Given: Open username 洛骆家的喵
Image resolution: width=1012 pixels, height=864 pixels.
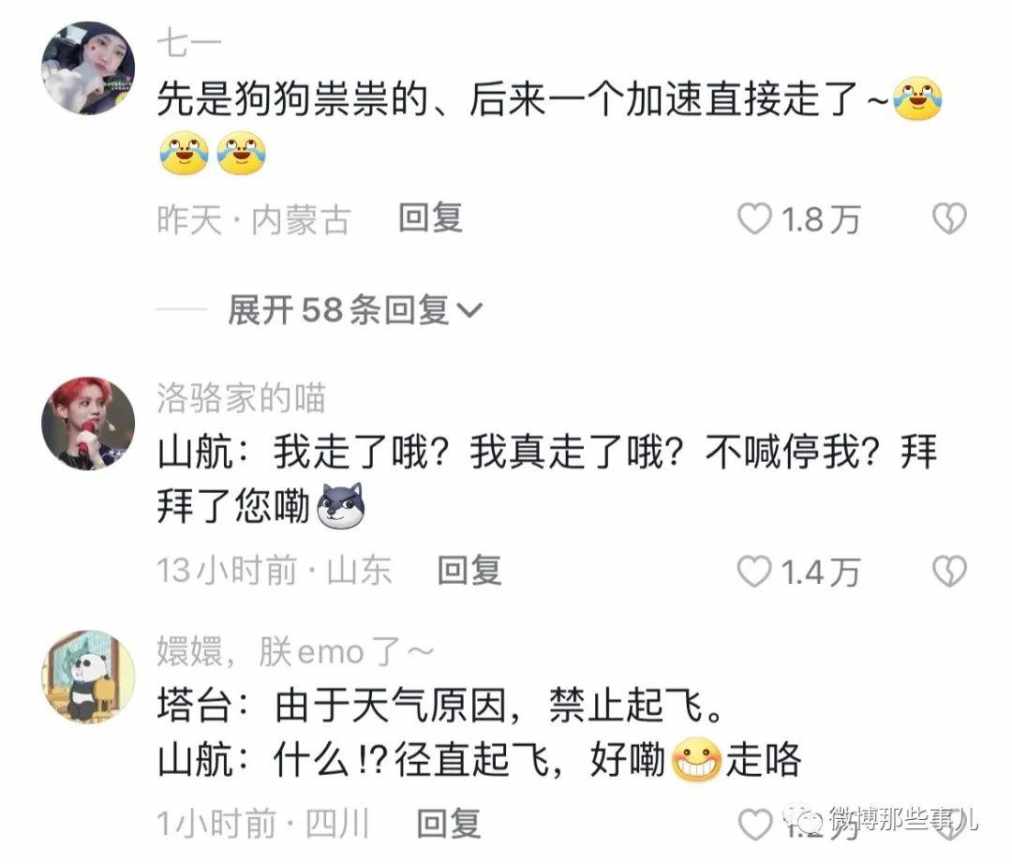Looking at the screenshot, I should tap(241, 397).
